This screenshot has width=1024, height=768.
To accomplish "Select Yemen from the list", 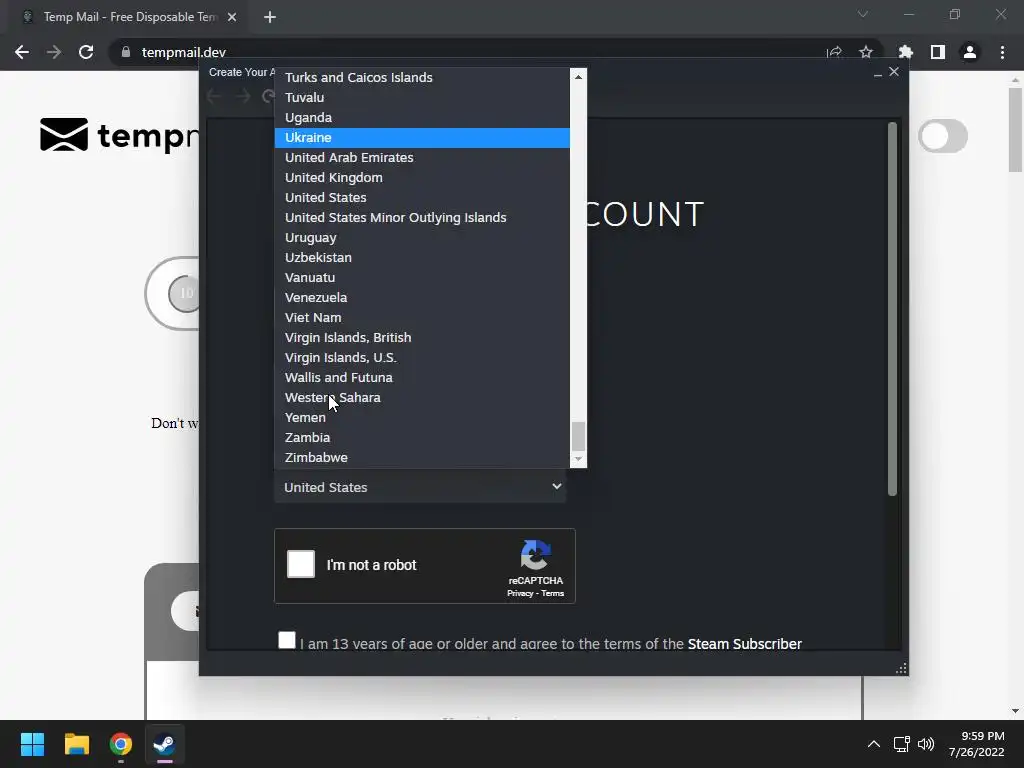I will (422, 417).
